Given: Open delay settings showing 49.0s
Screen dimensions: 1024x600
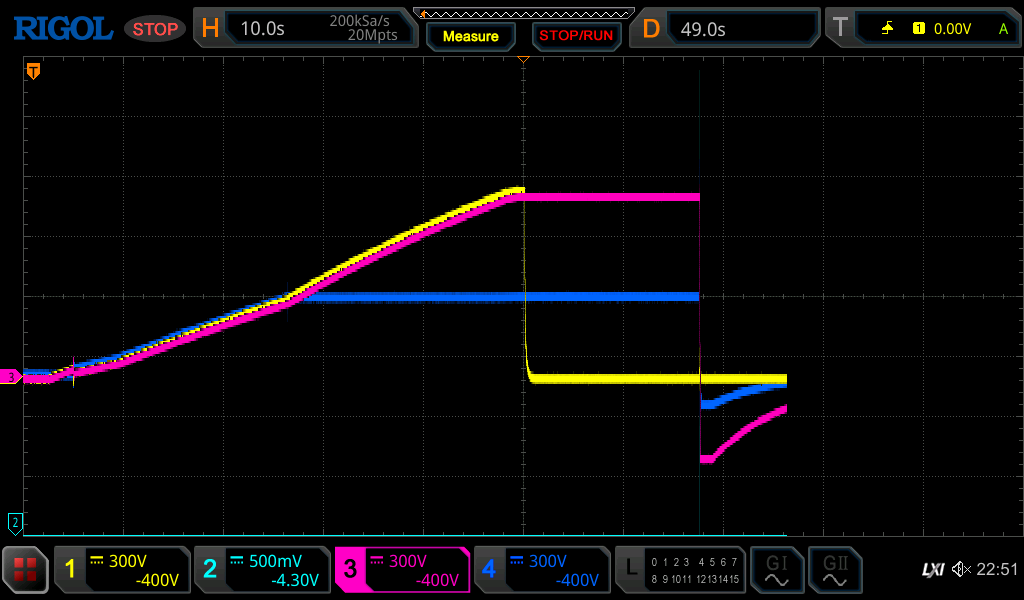Looking at the screenshot, I should tap(725, 28).
